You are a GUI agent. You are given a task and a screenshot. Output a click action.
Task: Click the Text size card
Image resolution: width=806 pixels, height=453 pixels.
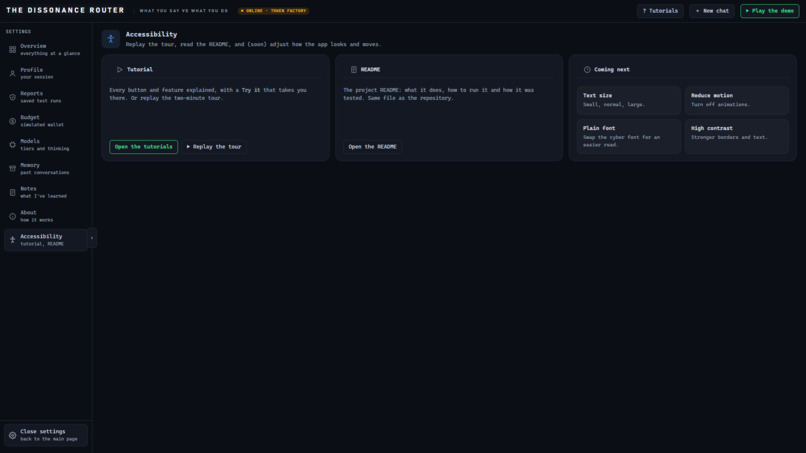(x=629, y=100)
